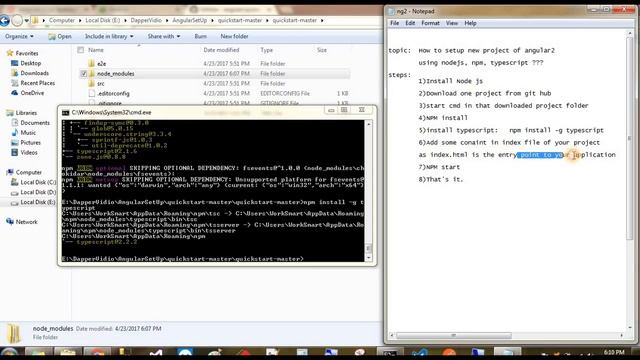Select the e2e folder
Image resolution: width=640 pixels, height=360 pixels.
coord(102,64)
